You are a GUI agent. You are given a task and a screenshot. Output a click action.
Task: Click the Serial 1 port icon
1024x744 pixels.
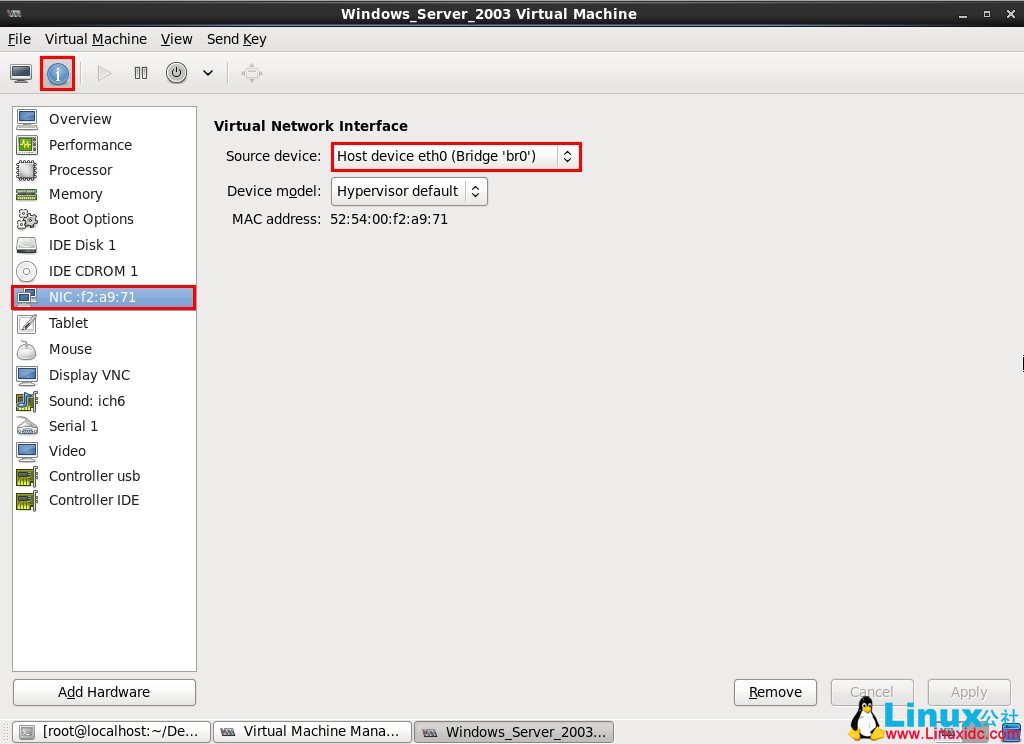point(27,426)
